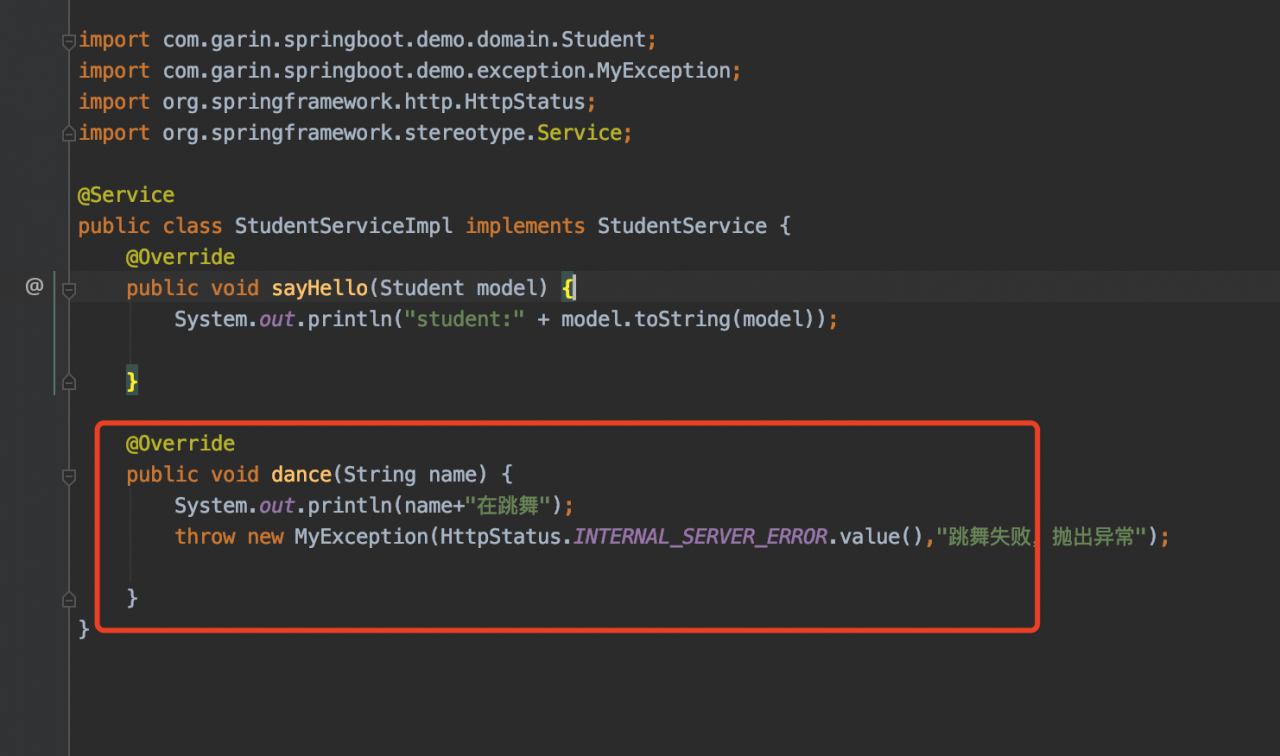Click fold marker at dance closing brace
Screen dimensions: 1280x756
[x=68, y=599]
